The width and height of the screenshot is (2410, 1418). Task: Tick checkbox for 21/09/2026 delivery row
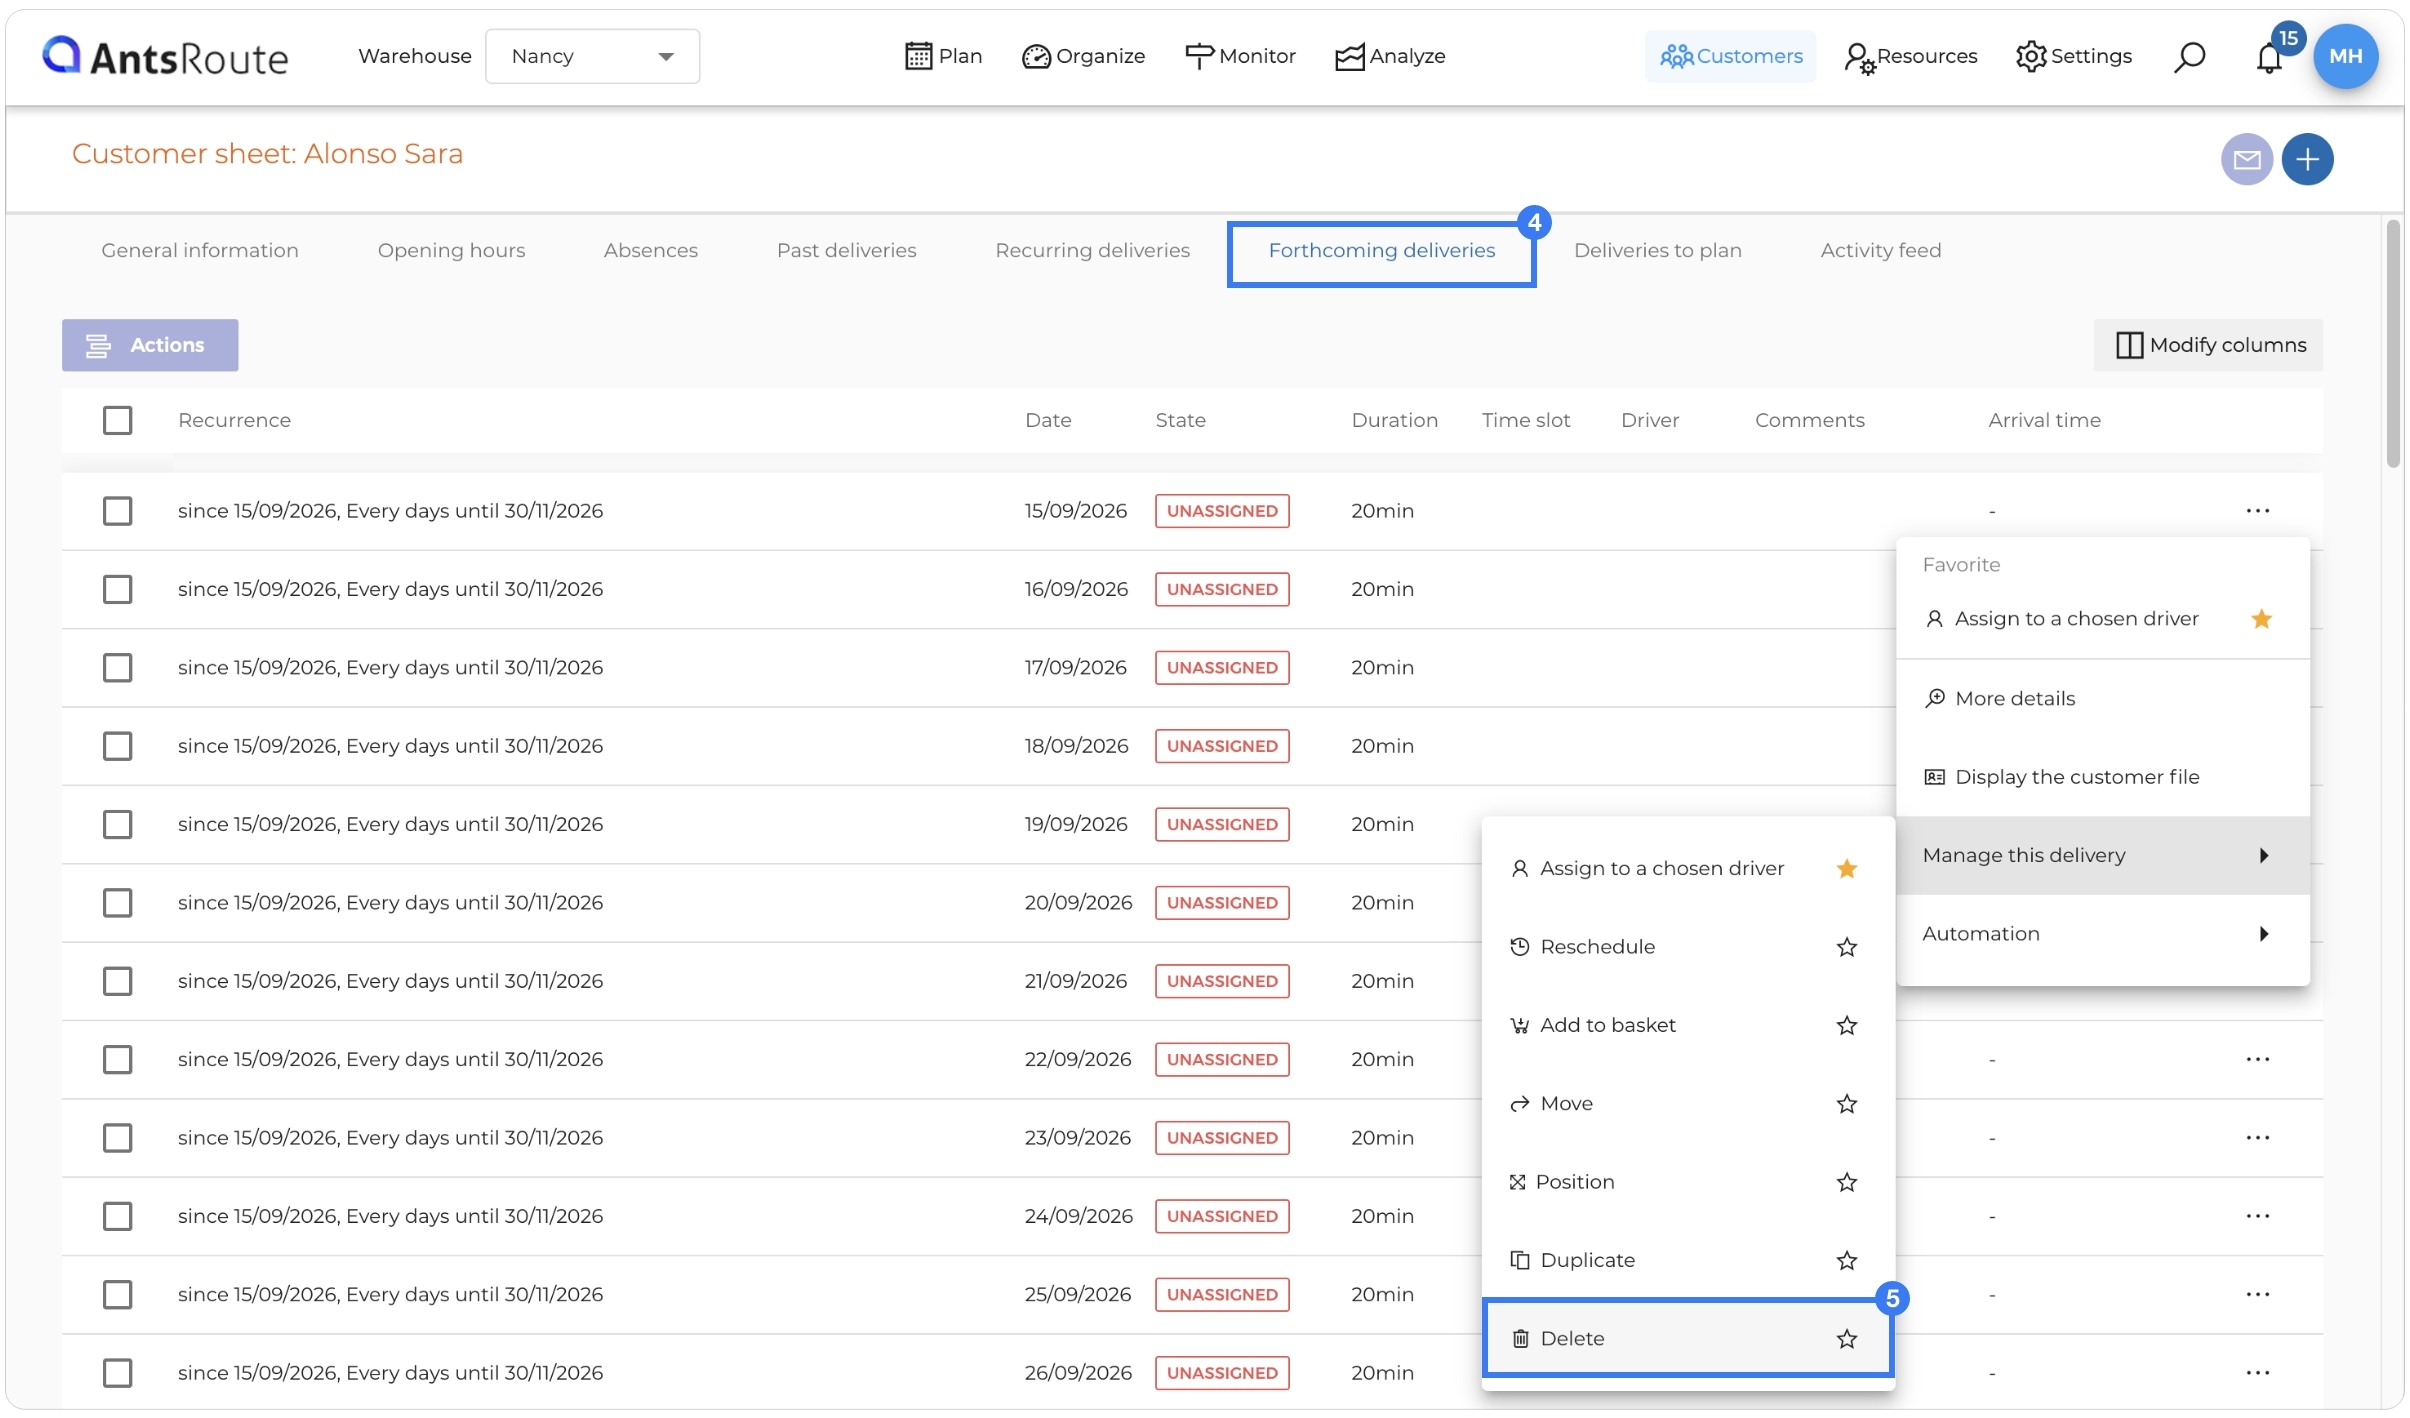(118, 982)
